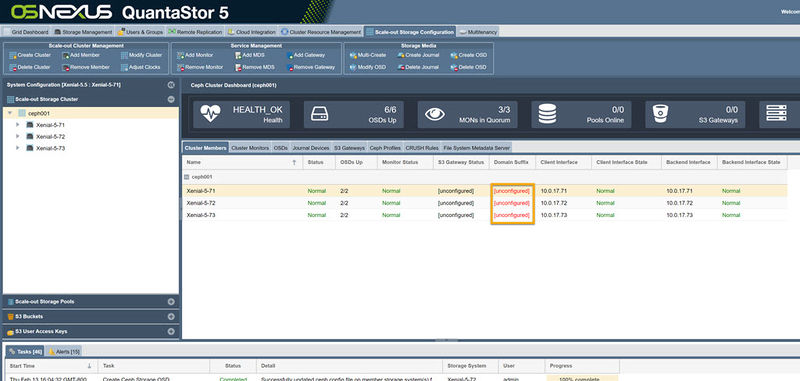Image resolution: width=800 pixels, height=381 pixels.
Task: Collapse the ceph001 group in table
Action: pos(187,176)
